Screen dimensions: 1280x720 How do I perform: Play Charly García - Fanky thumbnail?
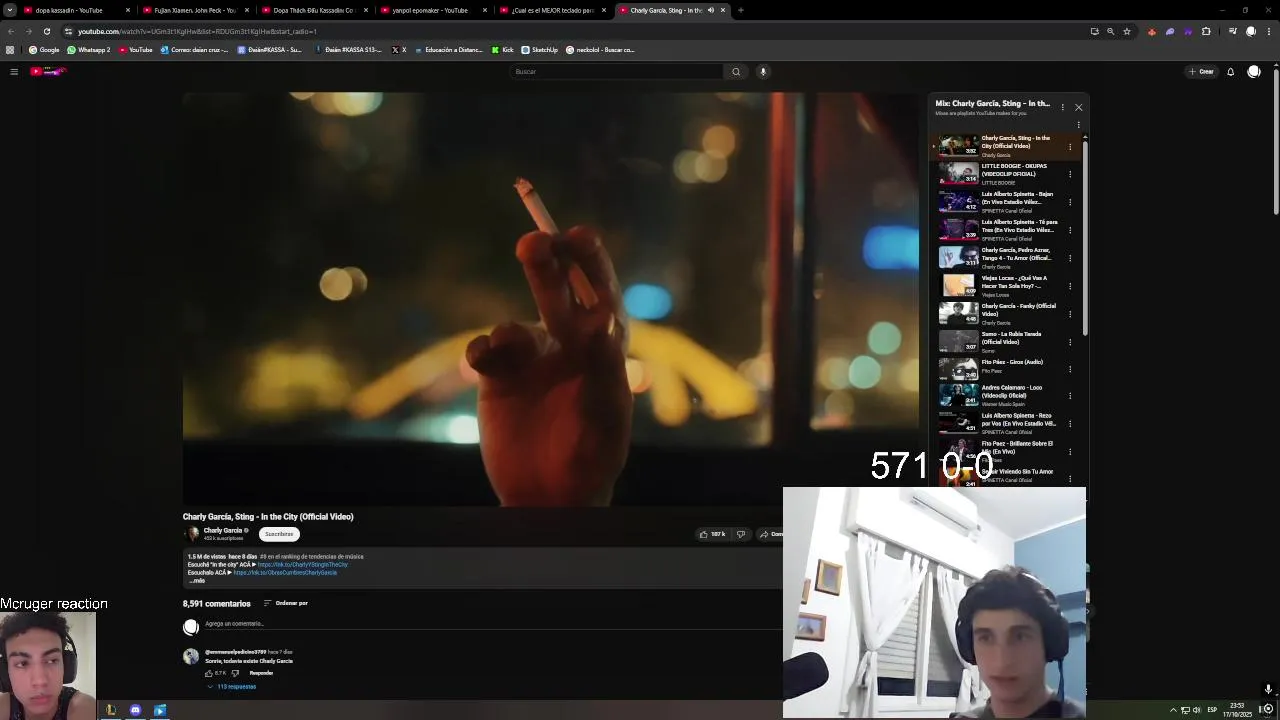coord(958,313)
